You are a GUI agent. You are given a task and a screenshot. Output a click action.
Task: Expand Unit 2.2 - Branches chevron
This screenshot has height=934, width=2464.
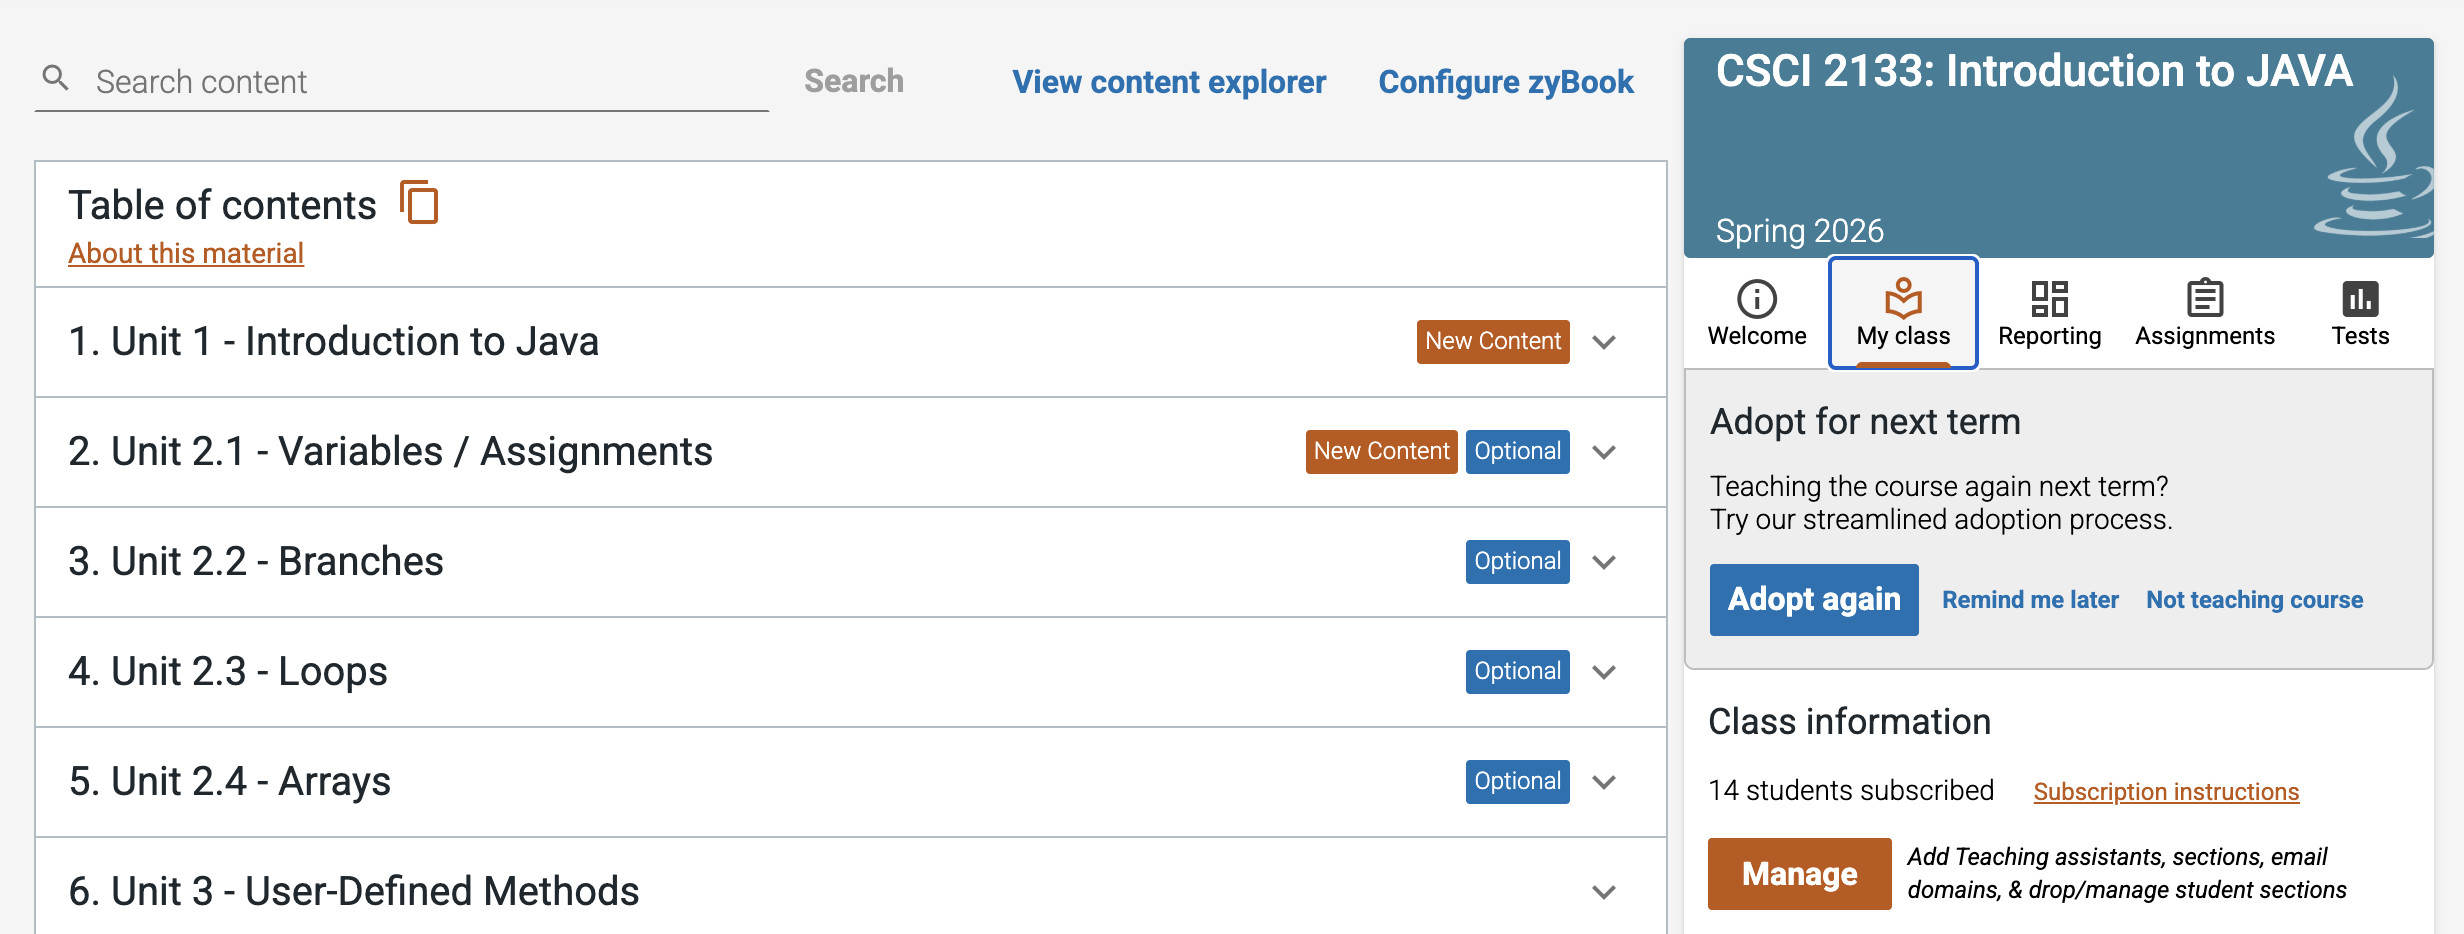coord(1604,562)
